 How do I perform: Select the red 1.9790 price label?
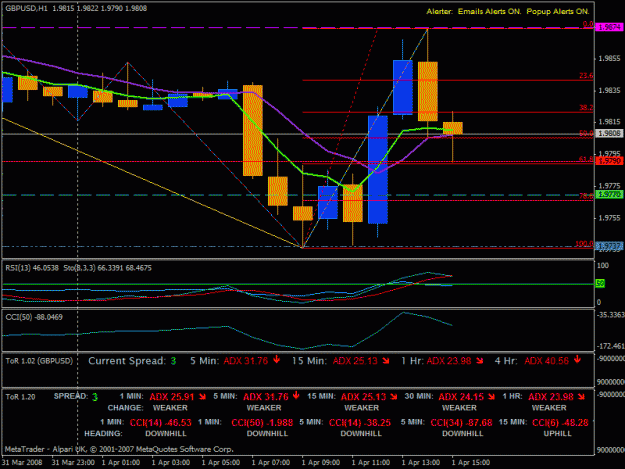(x=609, y=161)
